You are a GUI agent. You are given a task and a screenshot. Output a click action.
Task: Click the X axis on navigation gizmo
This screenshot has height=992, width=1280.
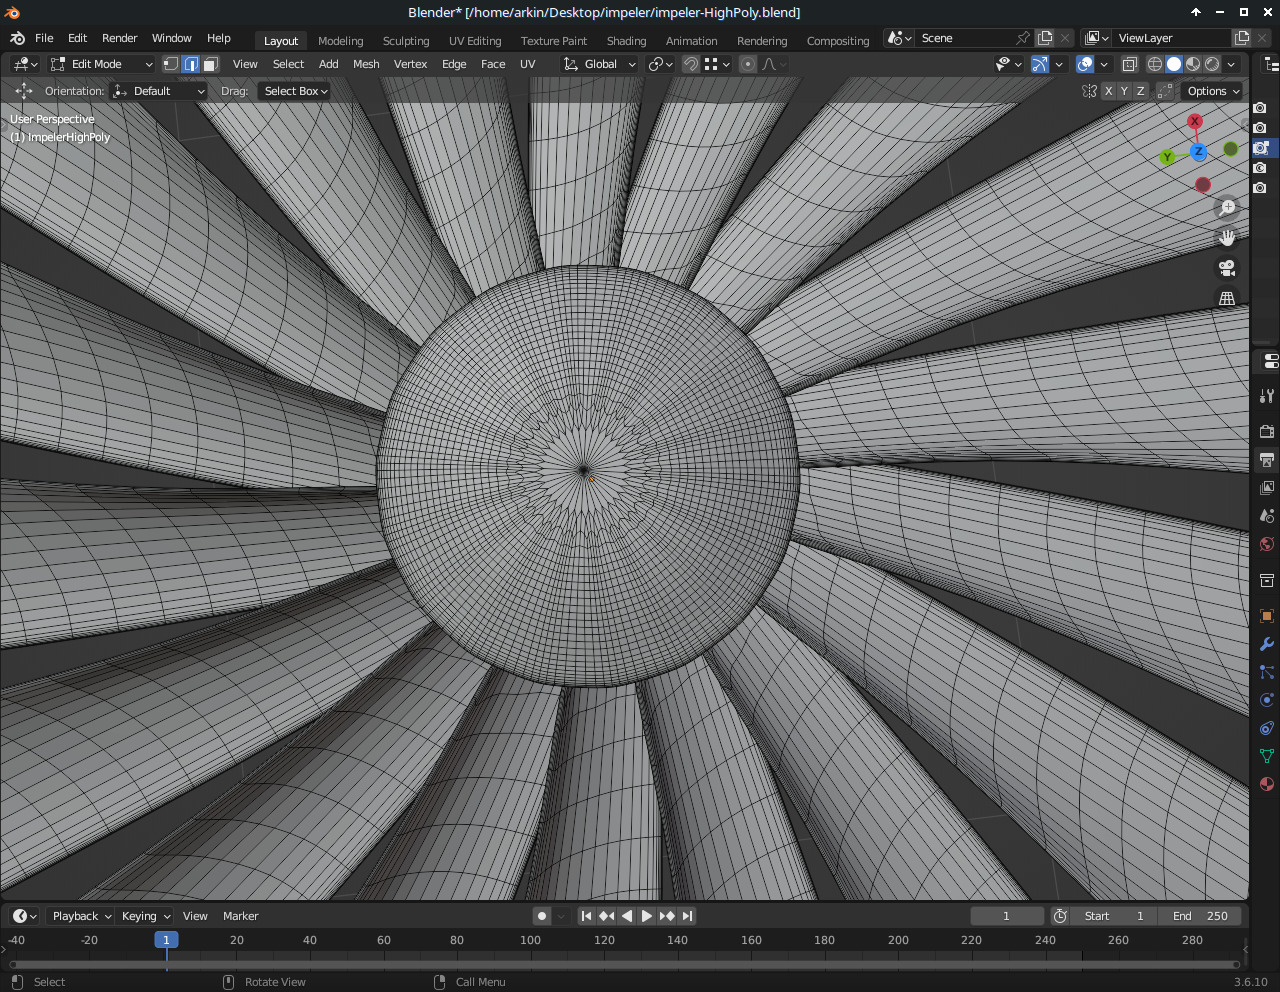click(x=1195, y=121)
